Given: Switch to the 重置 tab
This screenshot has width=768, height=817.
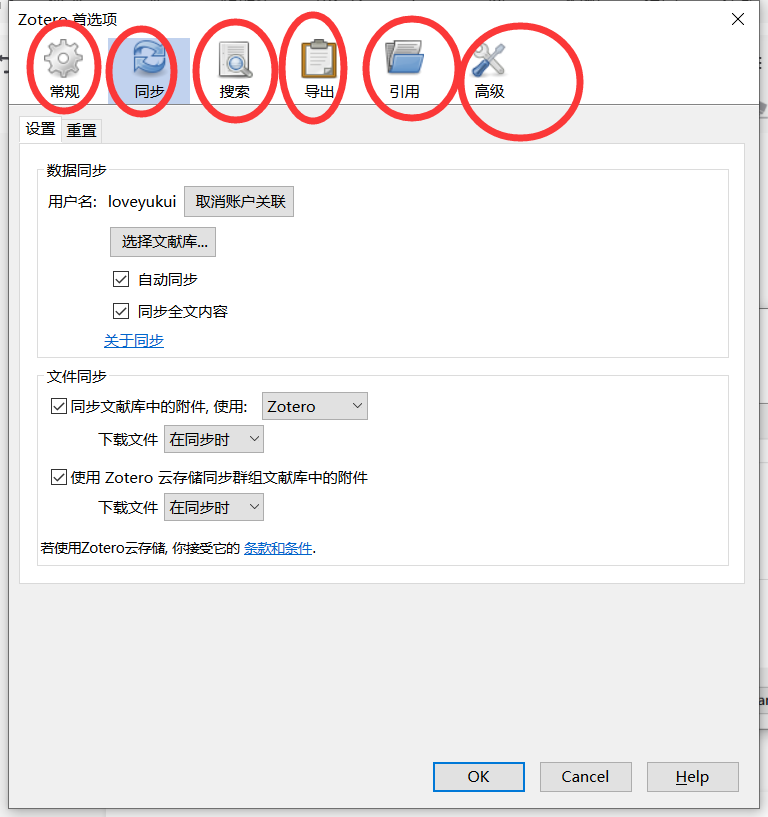Looking at the screenshot, I should tap(81, 130).
